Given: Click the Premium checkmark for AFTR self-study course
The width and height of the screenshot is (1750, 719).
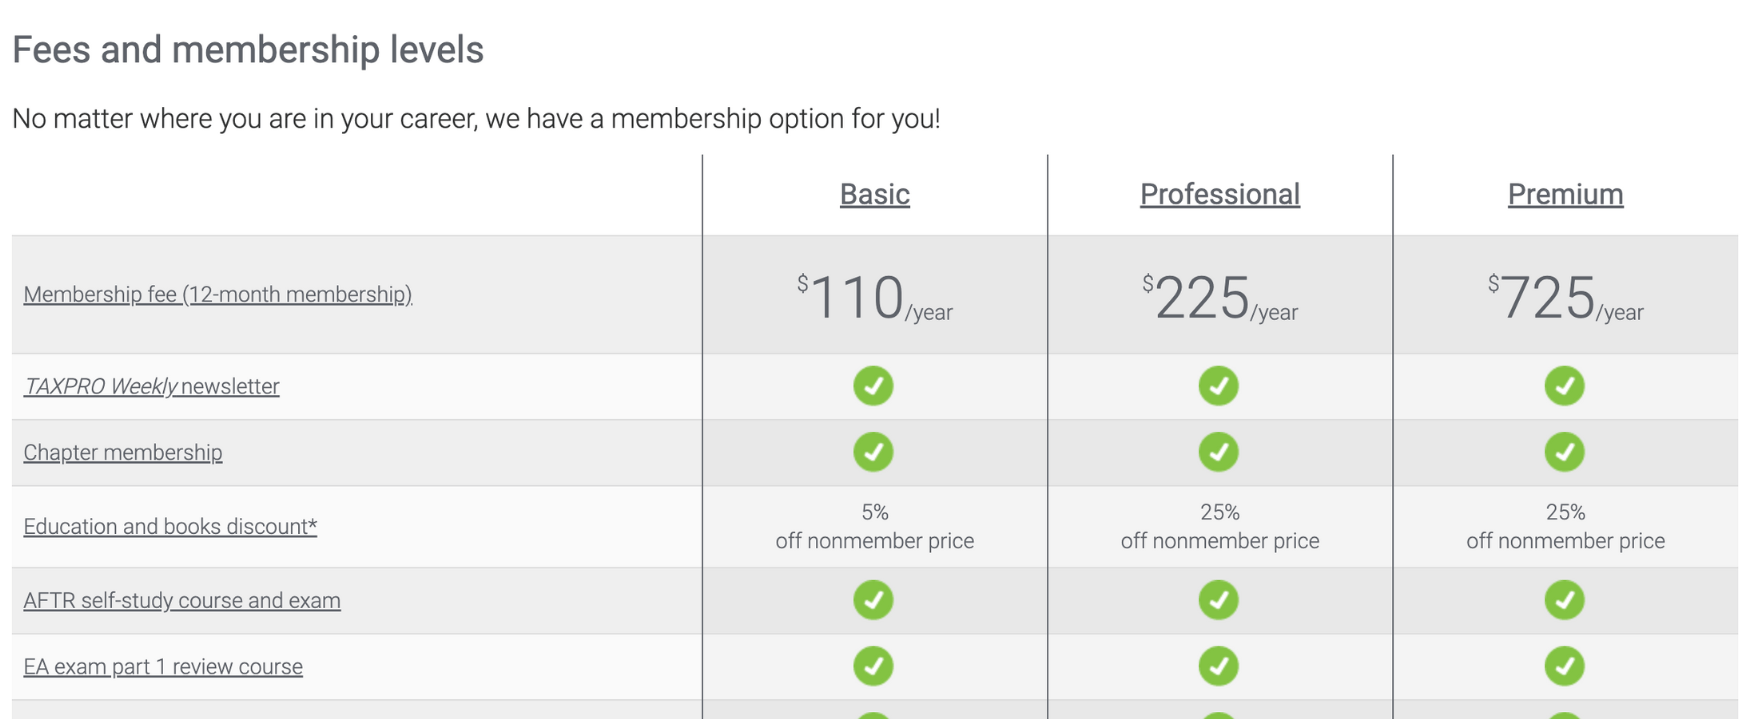Looking at the screenshot, I should 1565,600.
